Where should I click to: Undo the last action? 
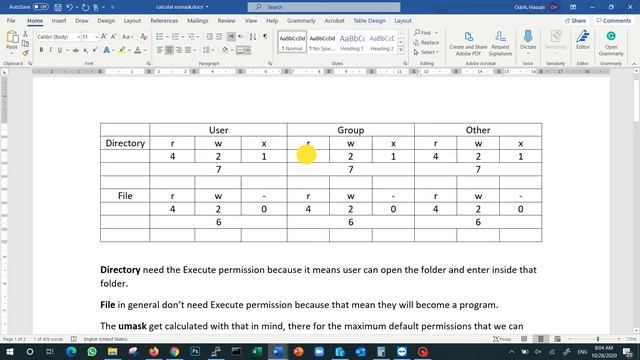[x=69, y=7]
